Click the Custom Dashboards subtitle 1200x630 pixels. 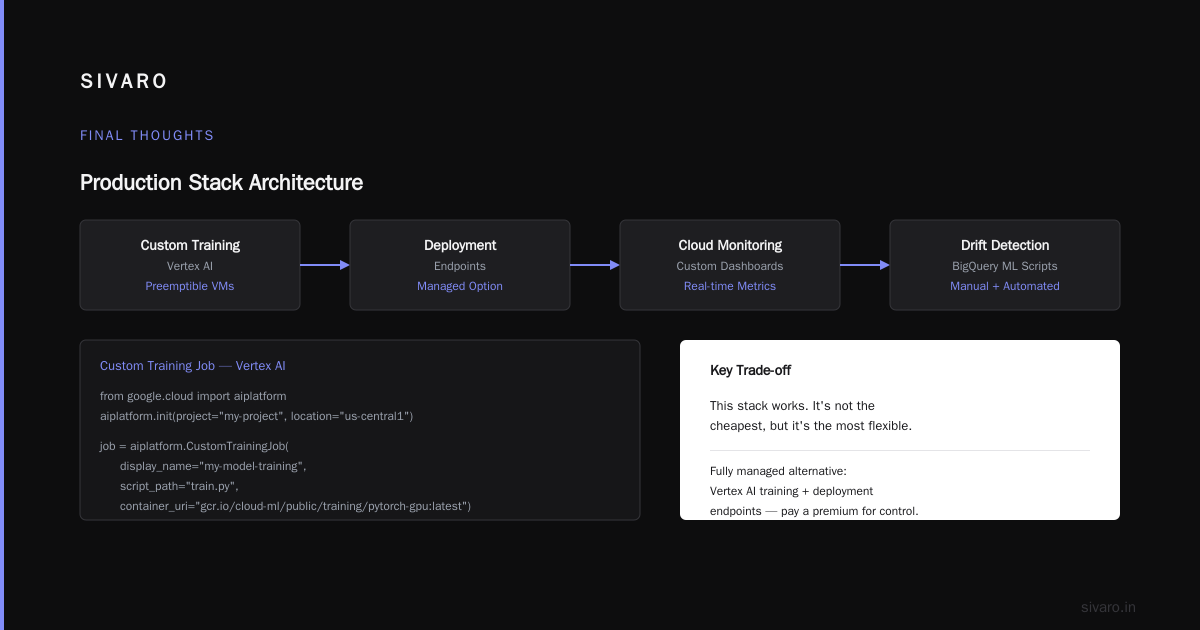[730, 266]
